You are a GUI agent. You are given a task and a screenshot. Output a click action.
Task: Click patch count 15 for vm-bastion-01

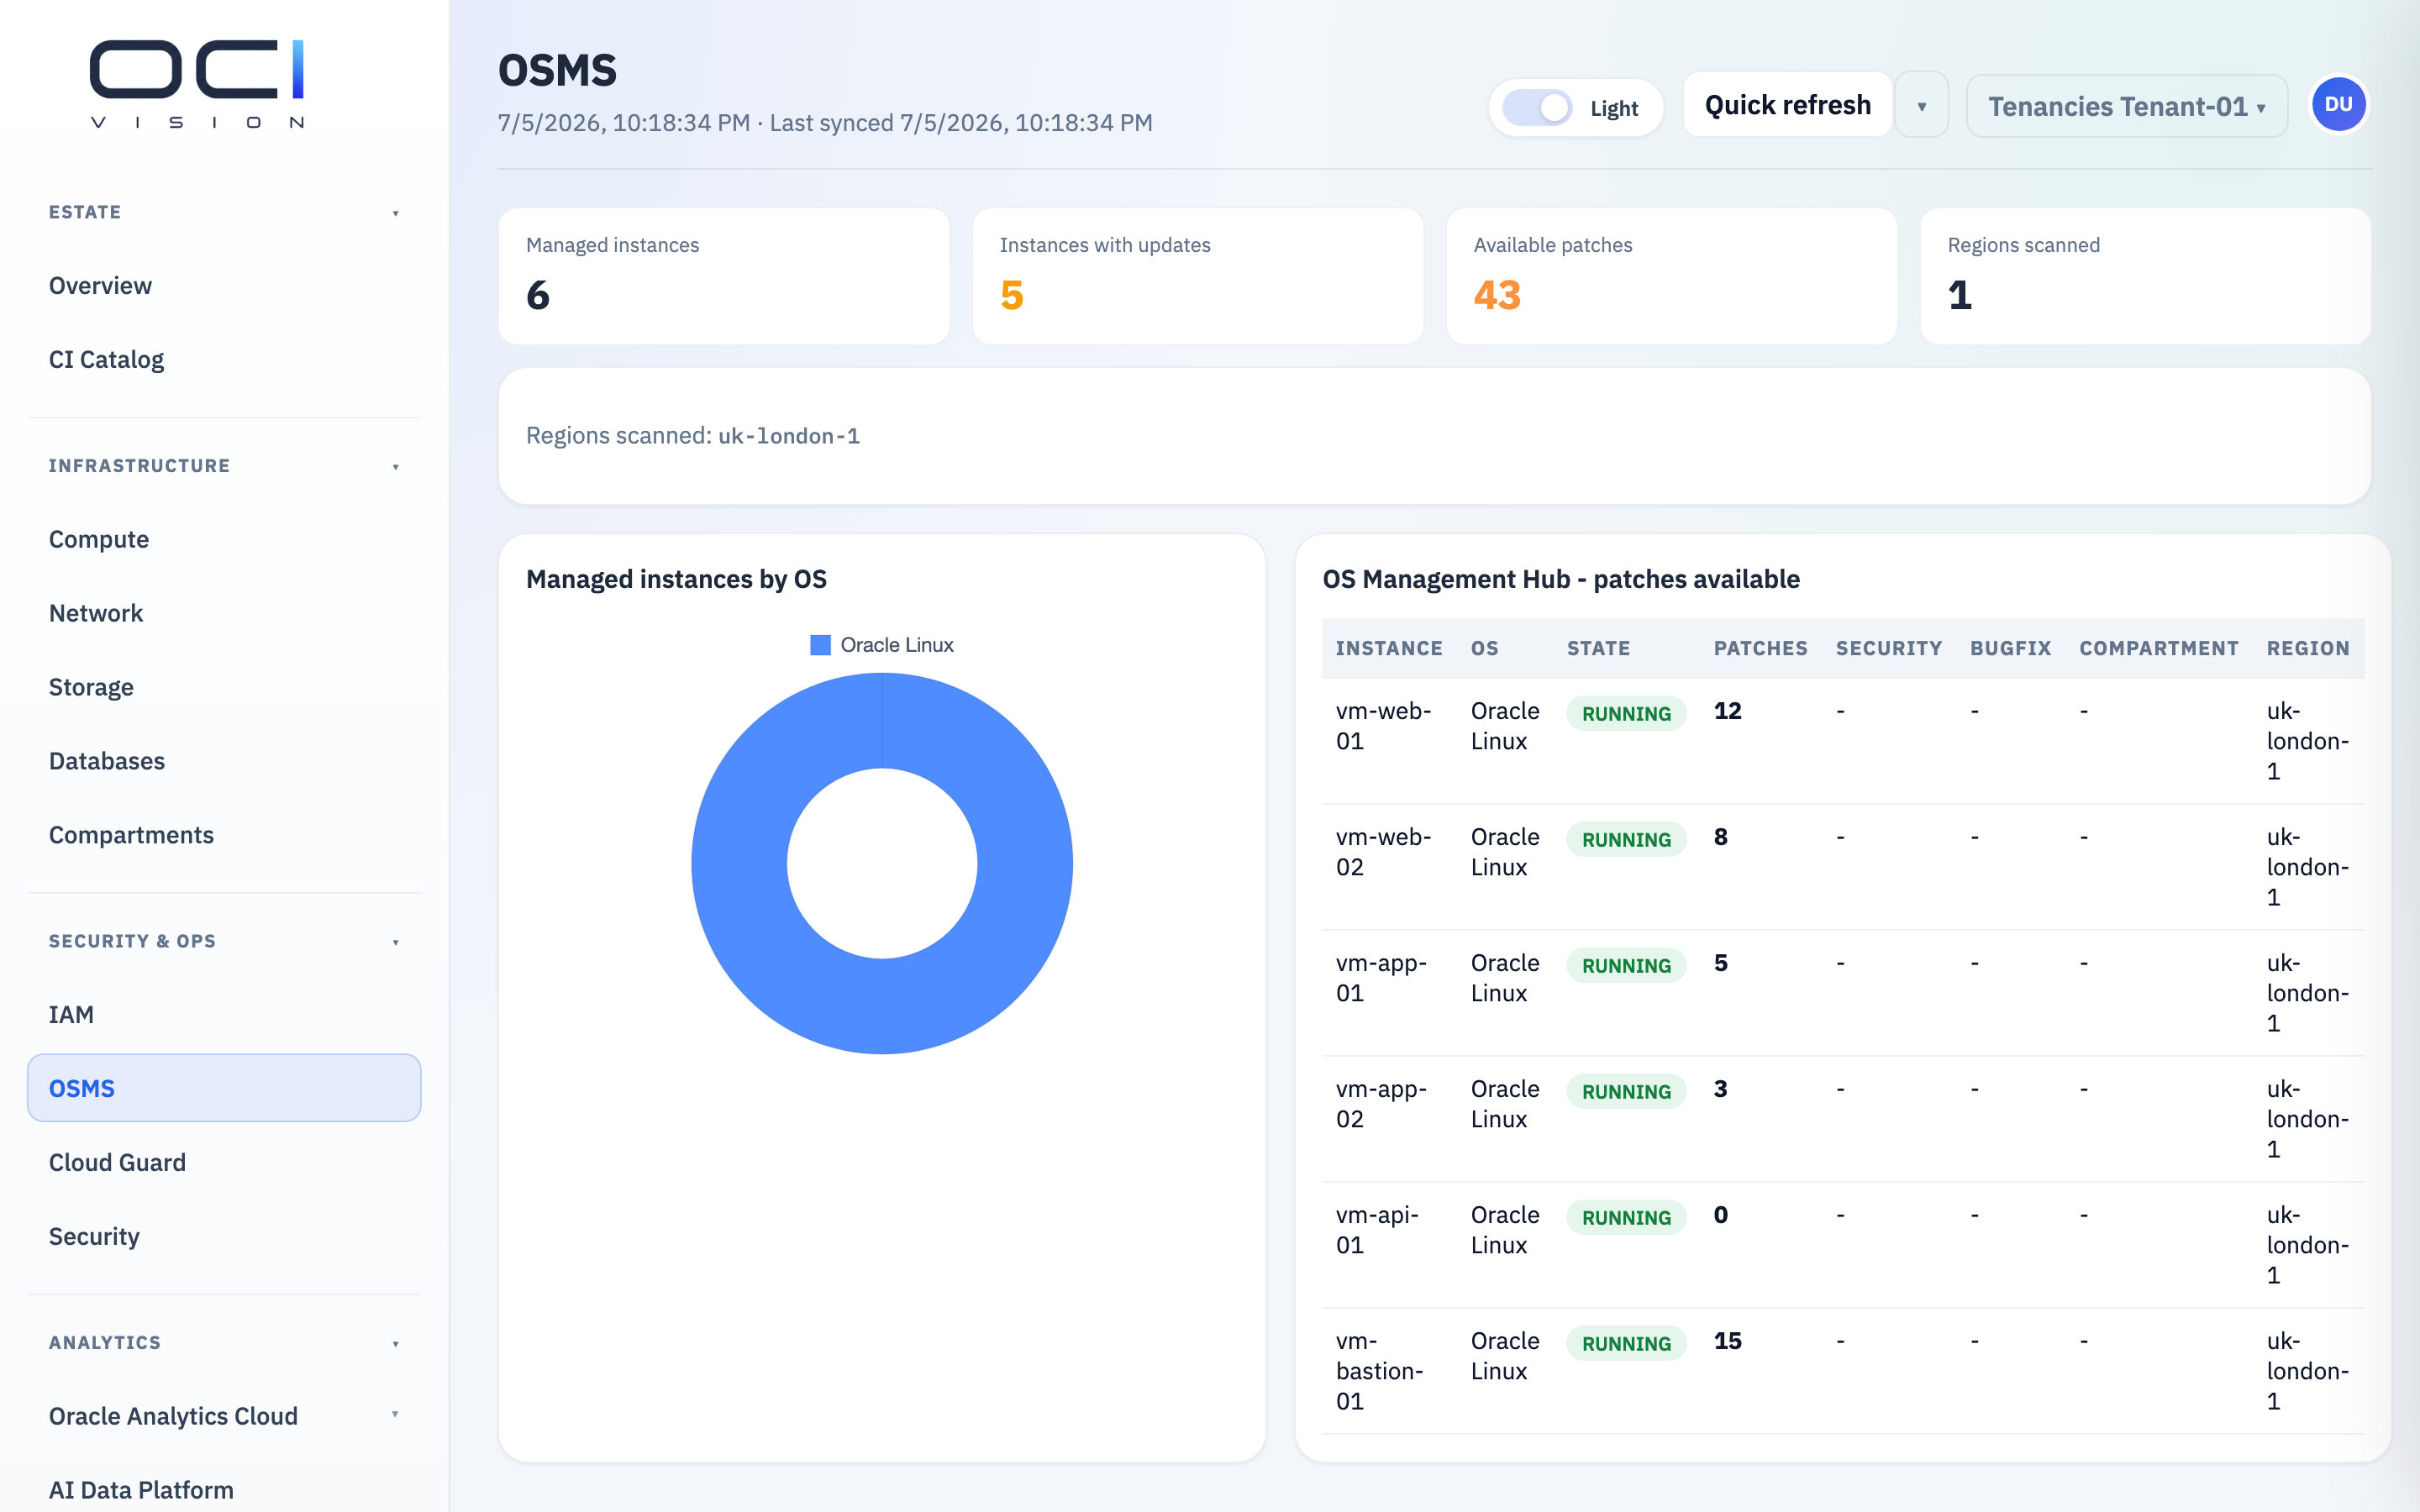pyautogui.click(x=1727, y=1341)
